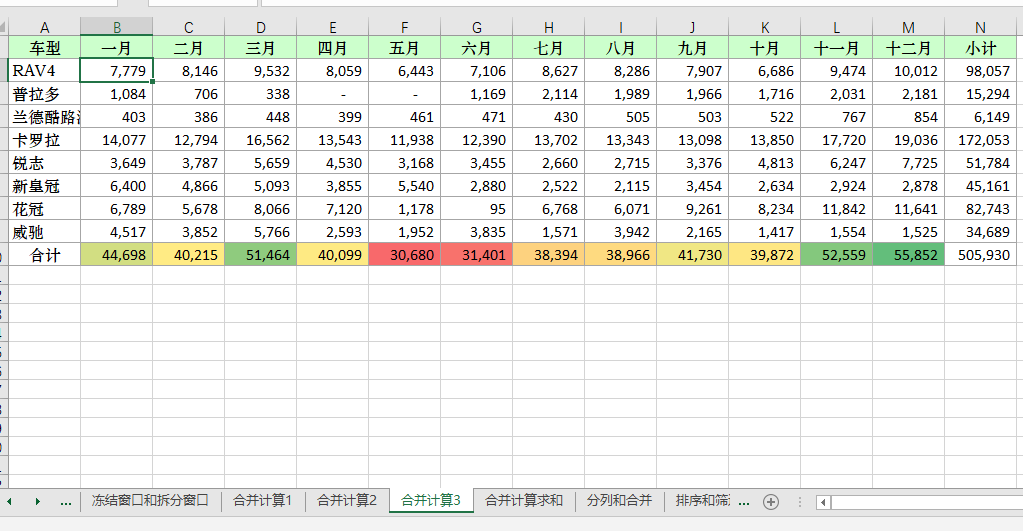This screenshot has width=1023, height=531.
Task: Select the green total cell 52,559
Action: click(x=836, y=255)
